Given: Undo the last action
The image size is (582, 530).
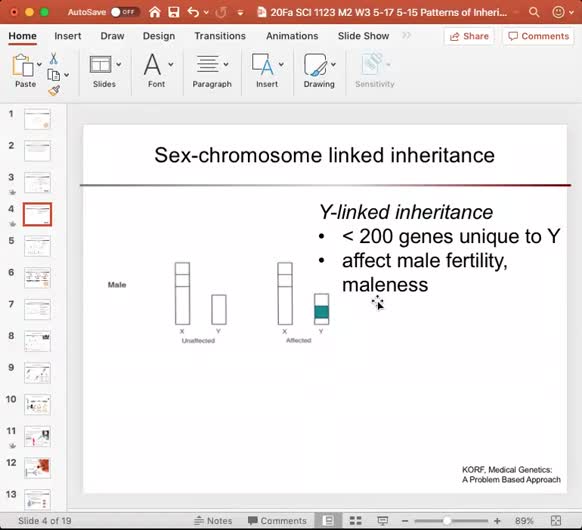Looking at the screenshot, I should click(193, 12).
